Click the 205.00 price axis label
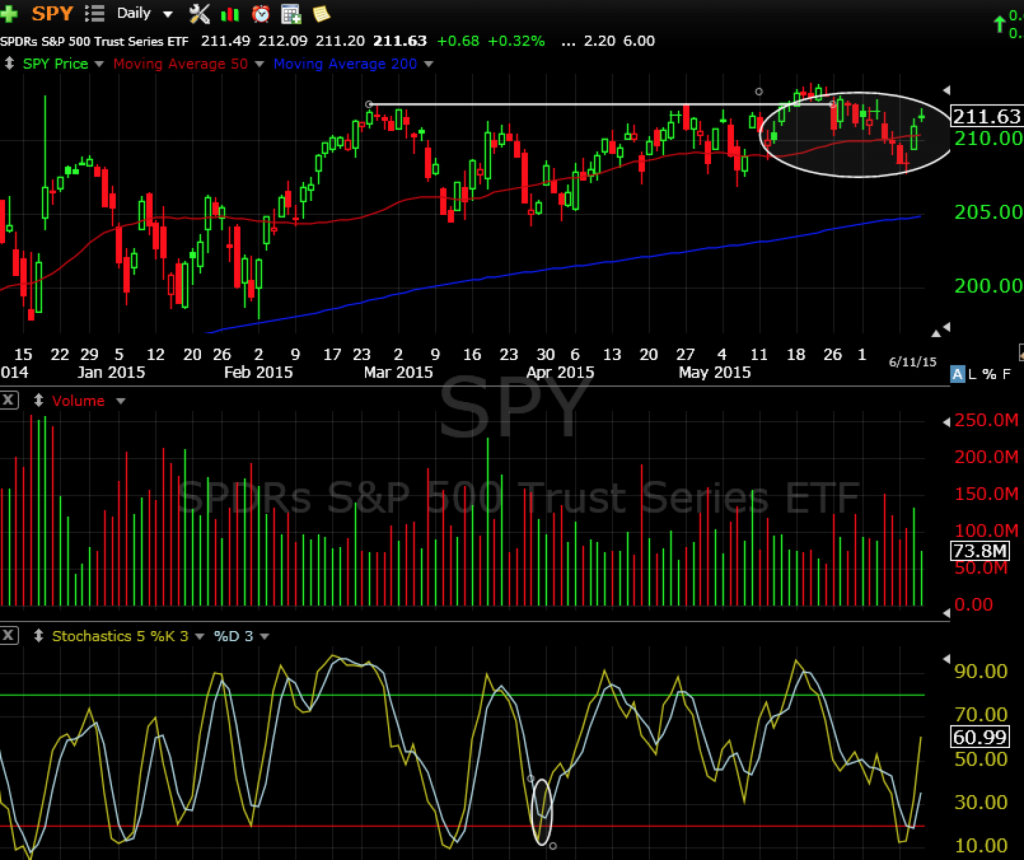Image resolution: width=1024 pixels, height=860 pixels. [988, 212]
